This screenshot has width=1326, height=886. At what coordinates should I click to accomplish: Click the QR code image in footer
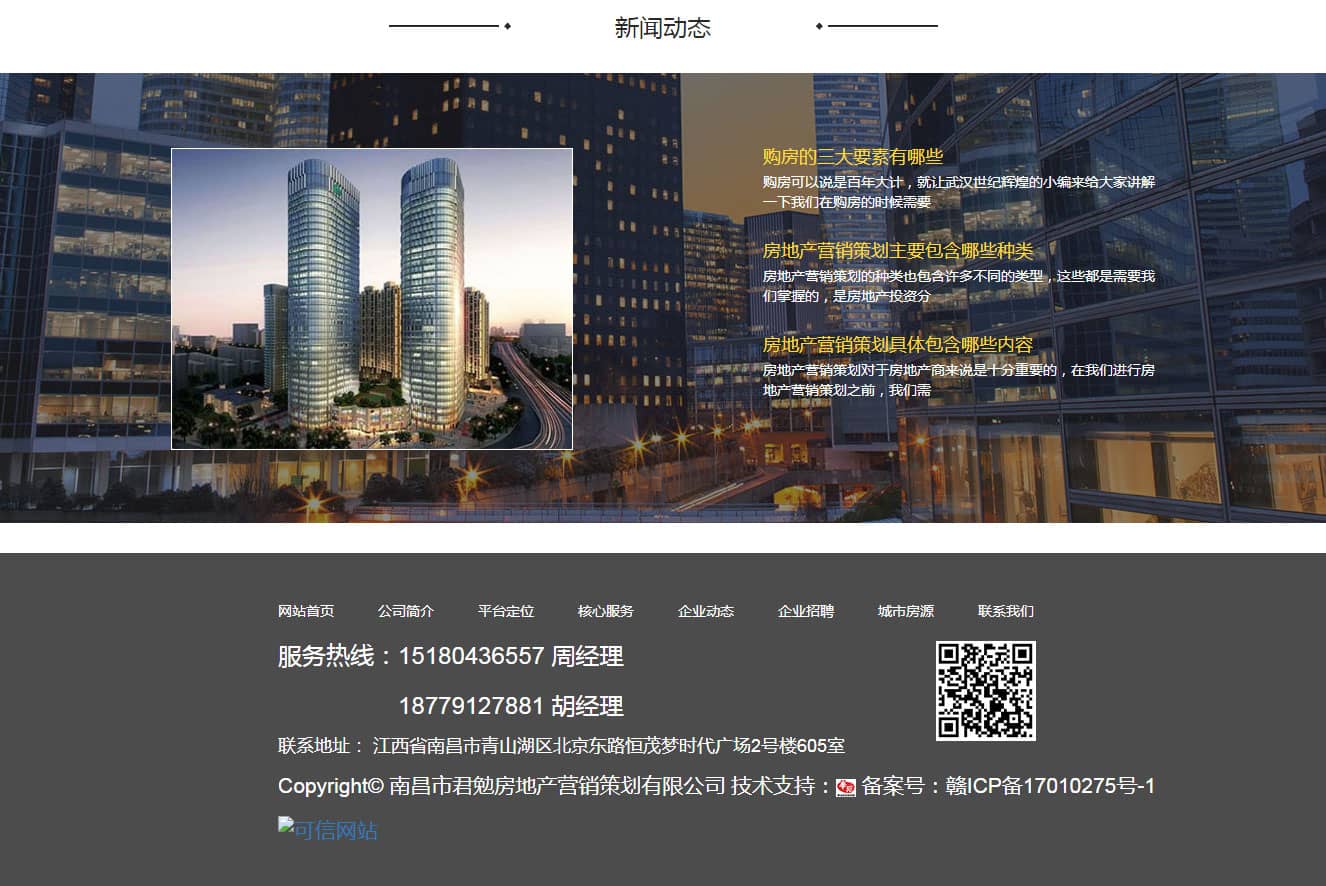[x=985, y=691]
